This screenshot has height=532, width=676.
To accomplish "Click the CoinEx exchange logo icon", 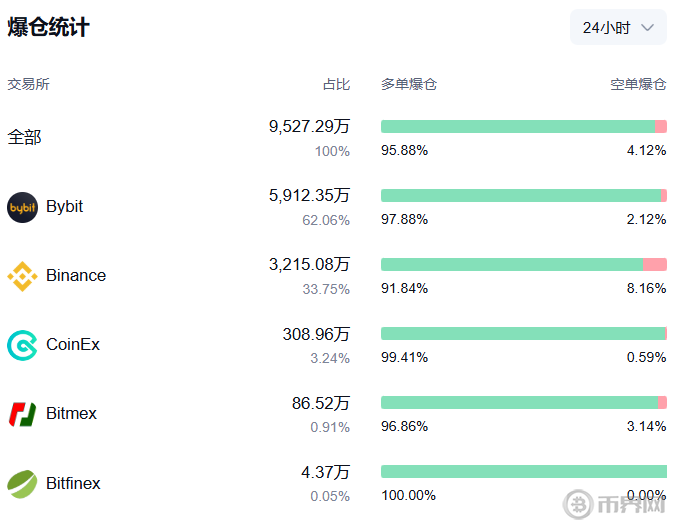I will 22,345.
